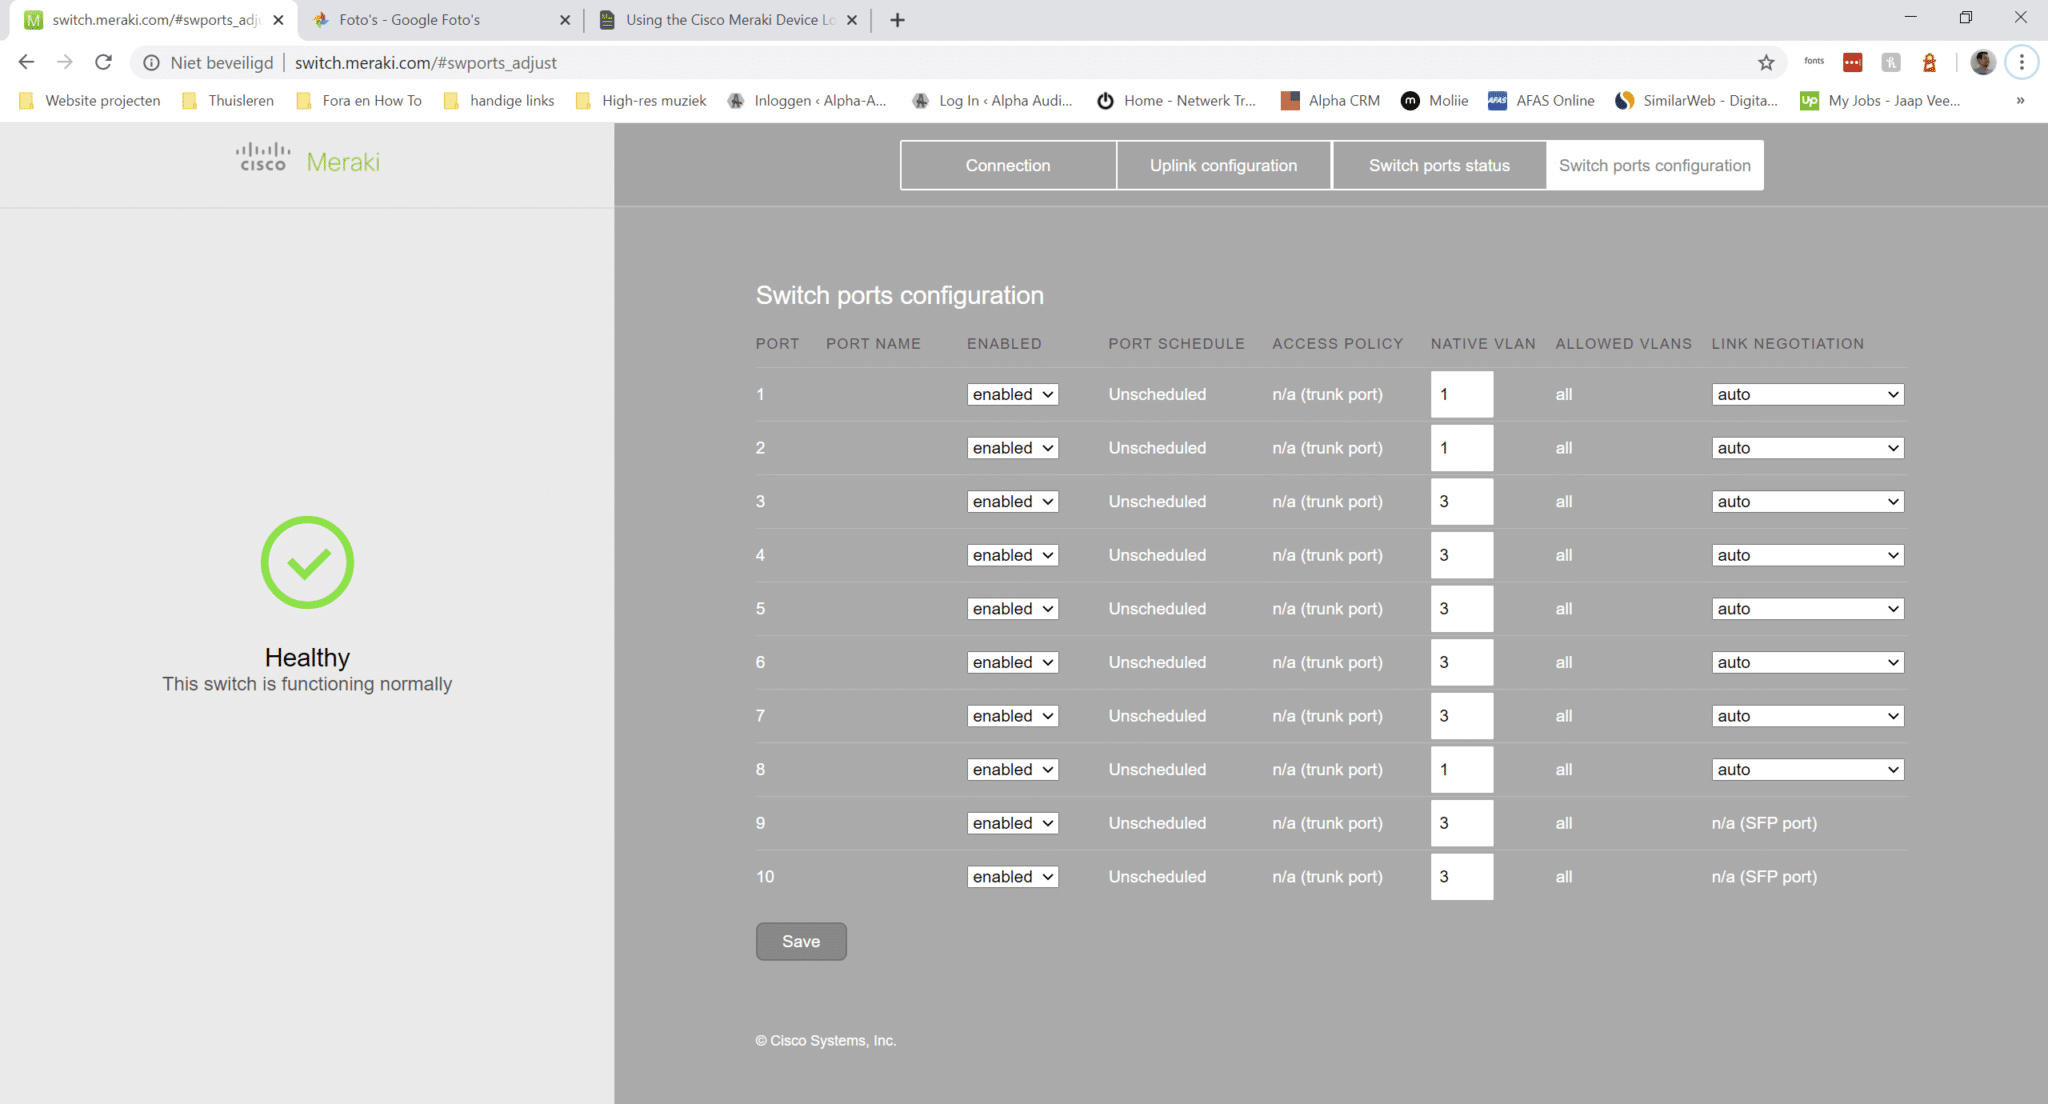Click the Cisco Meraki logo

[308, 160]
